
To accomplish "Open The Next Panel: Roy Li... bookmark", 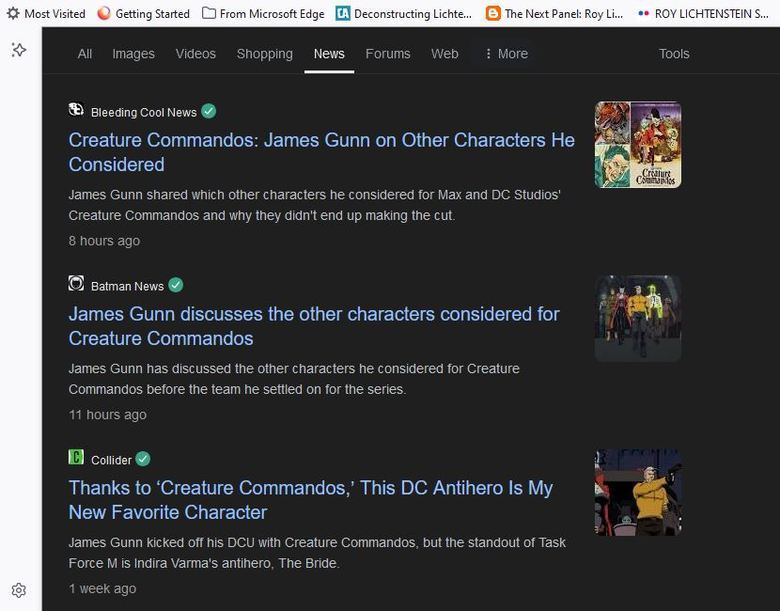I will point(555,13).
